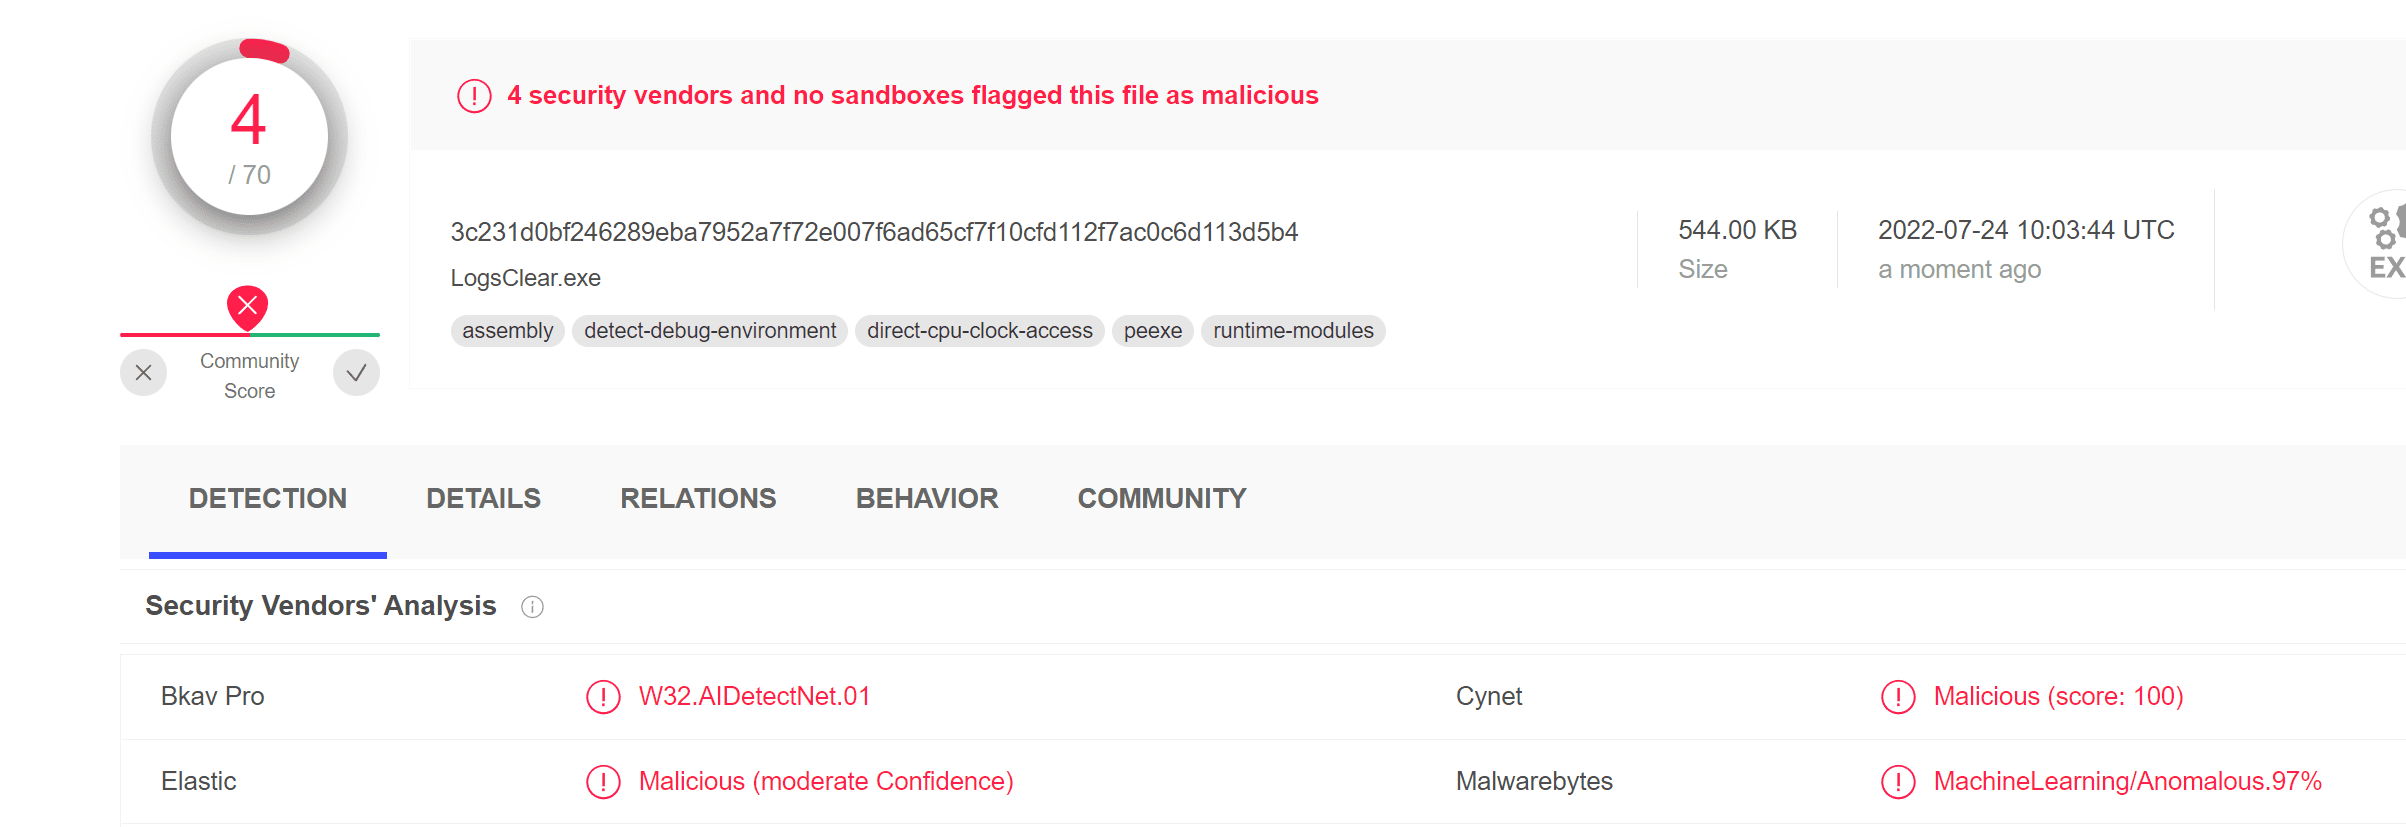Click the Malwarebytes detection warning icon
The height and width of the screenshot is (827, 2406).
tap(1897, 782)
